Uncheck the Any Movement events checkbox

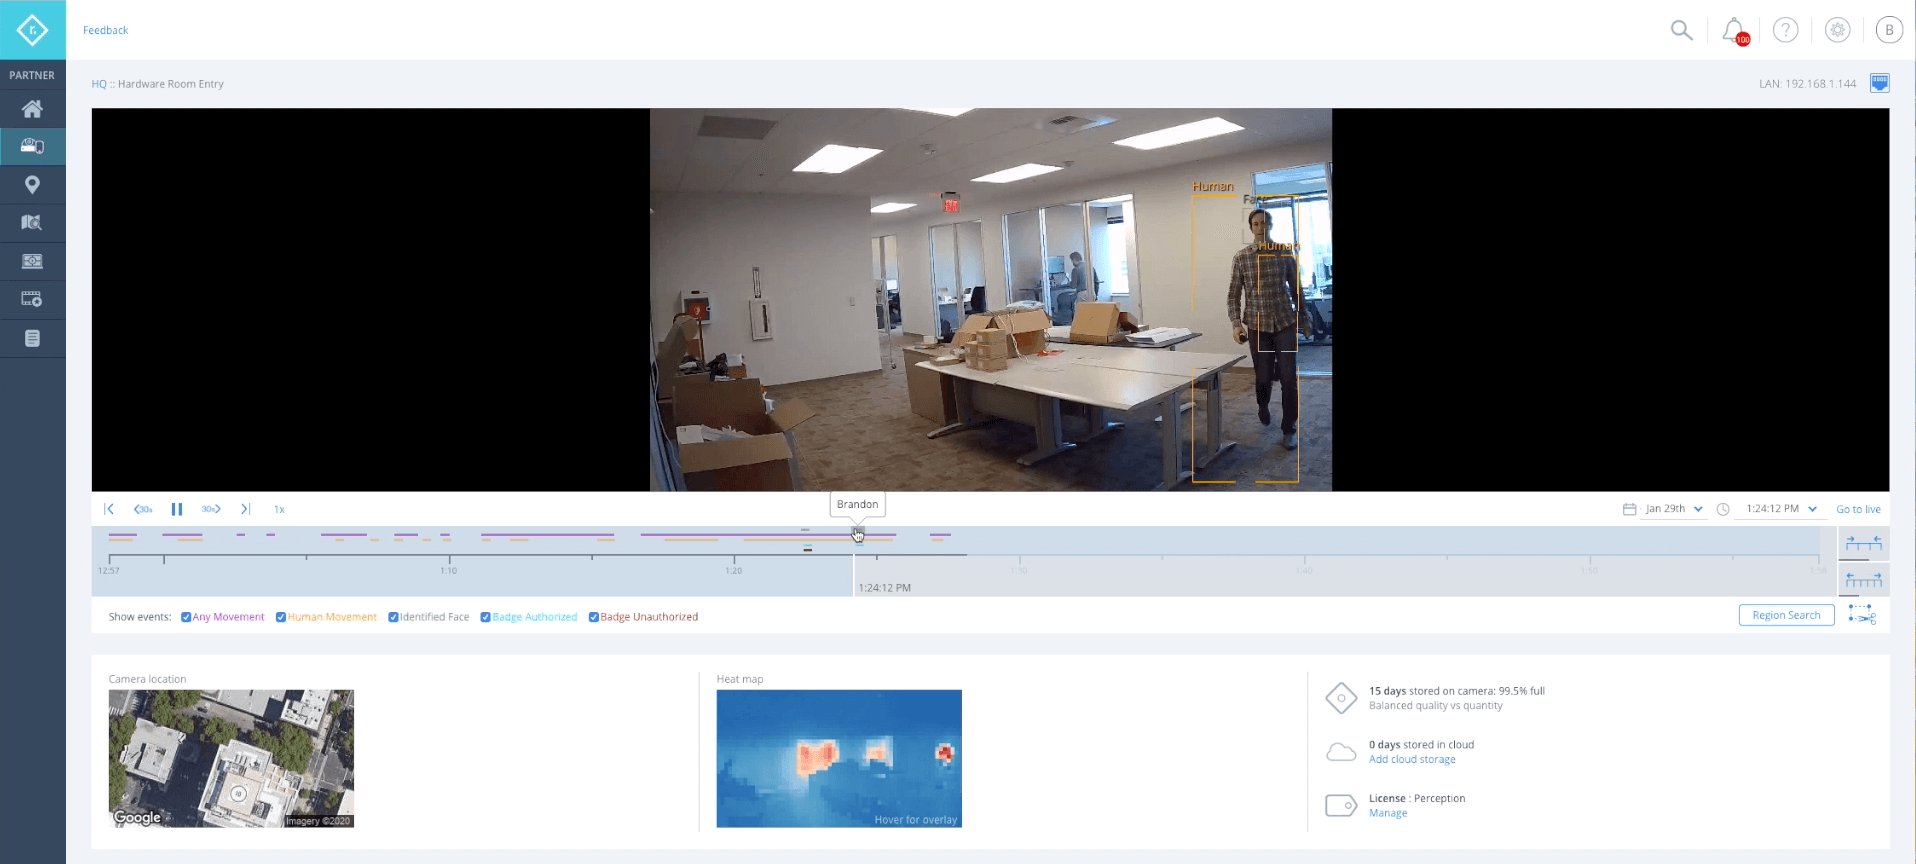[186, 617]
